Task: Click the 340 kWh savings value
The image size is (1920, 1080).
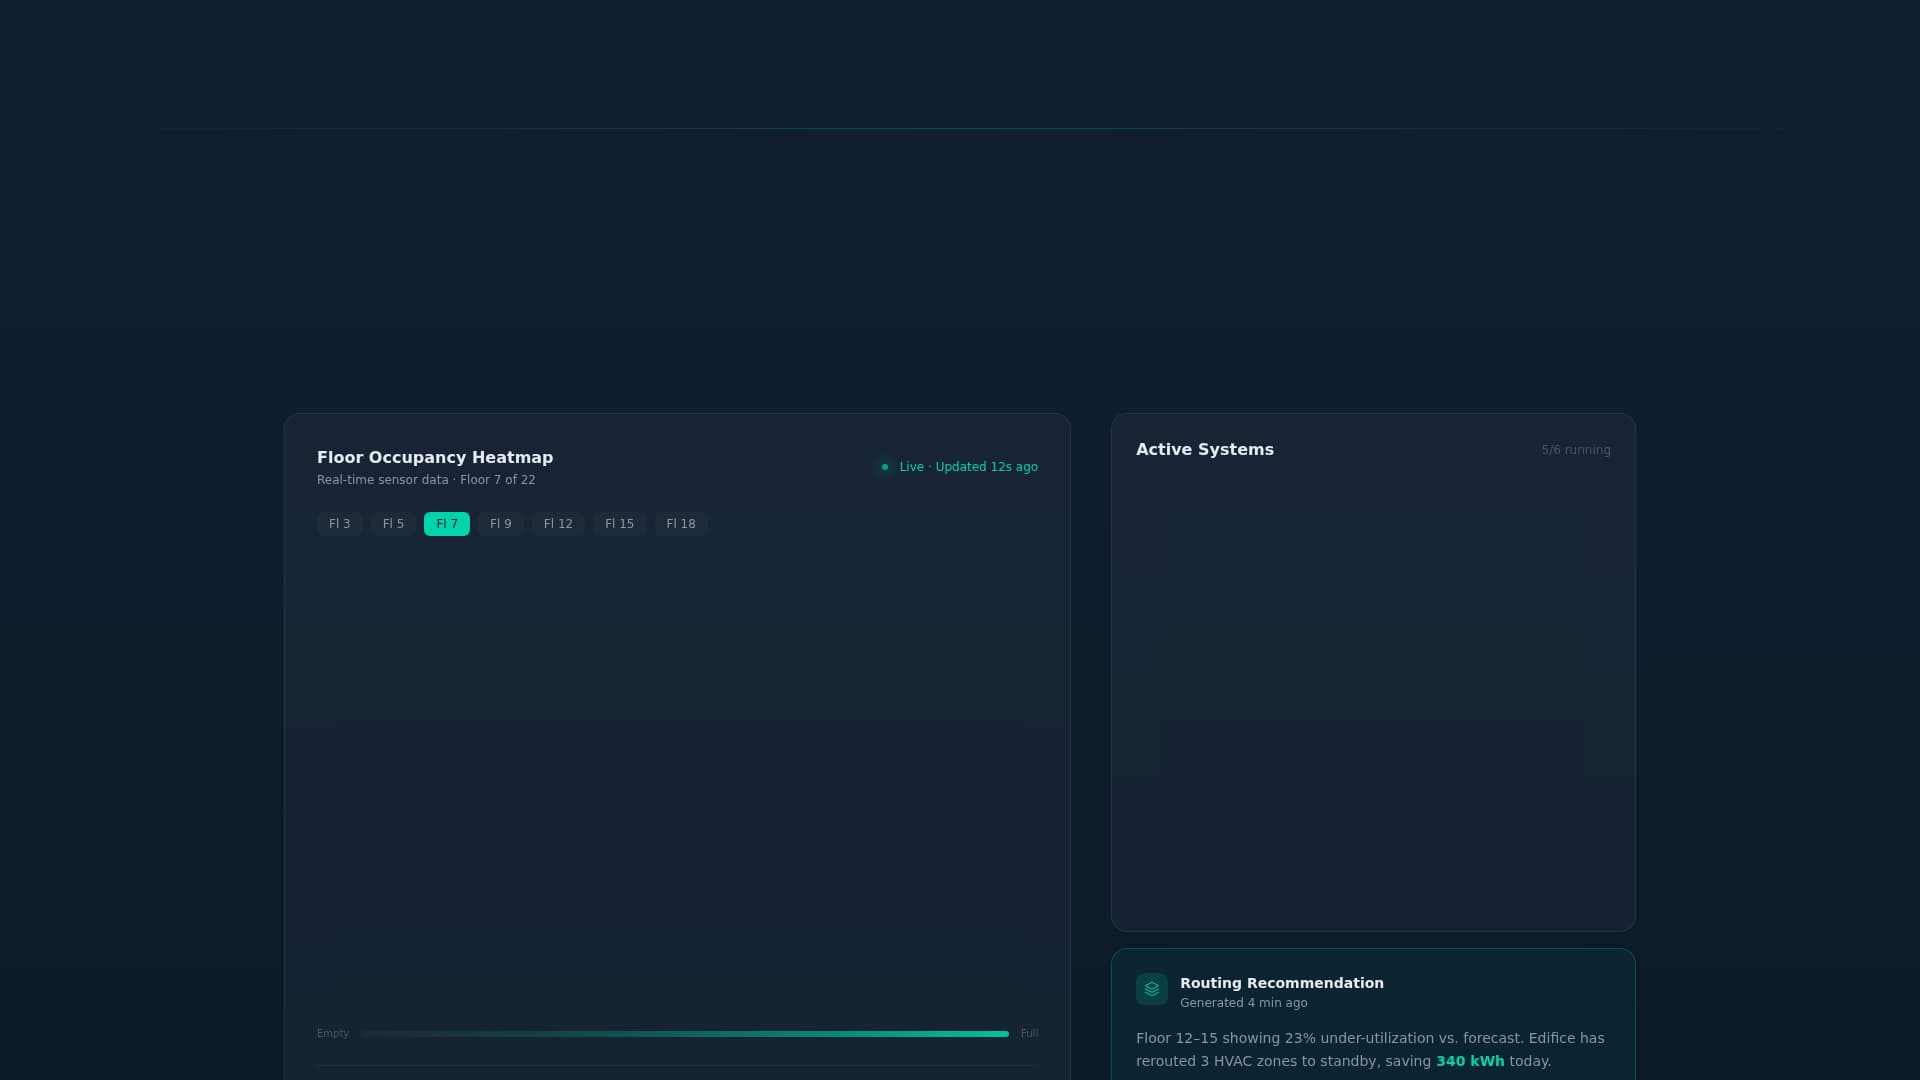Action: (1469, 1061)
